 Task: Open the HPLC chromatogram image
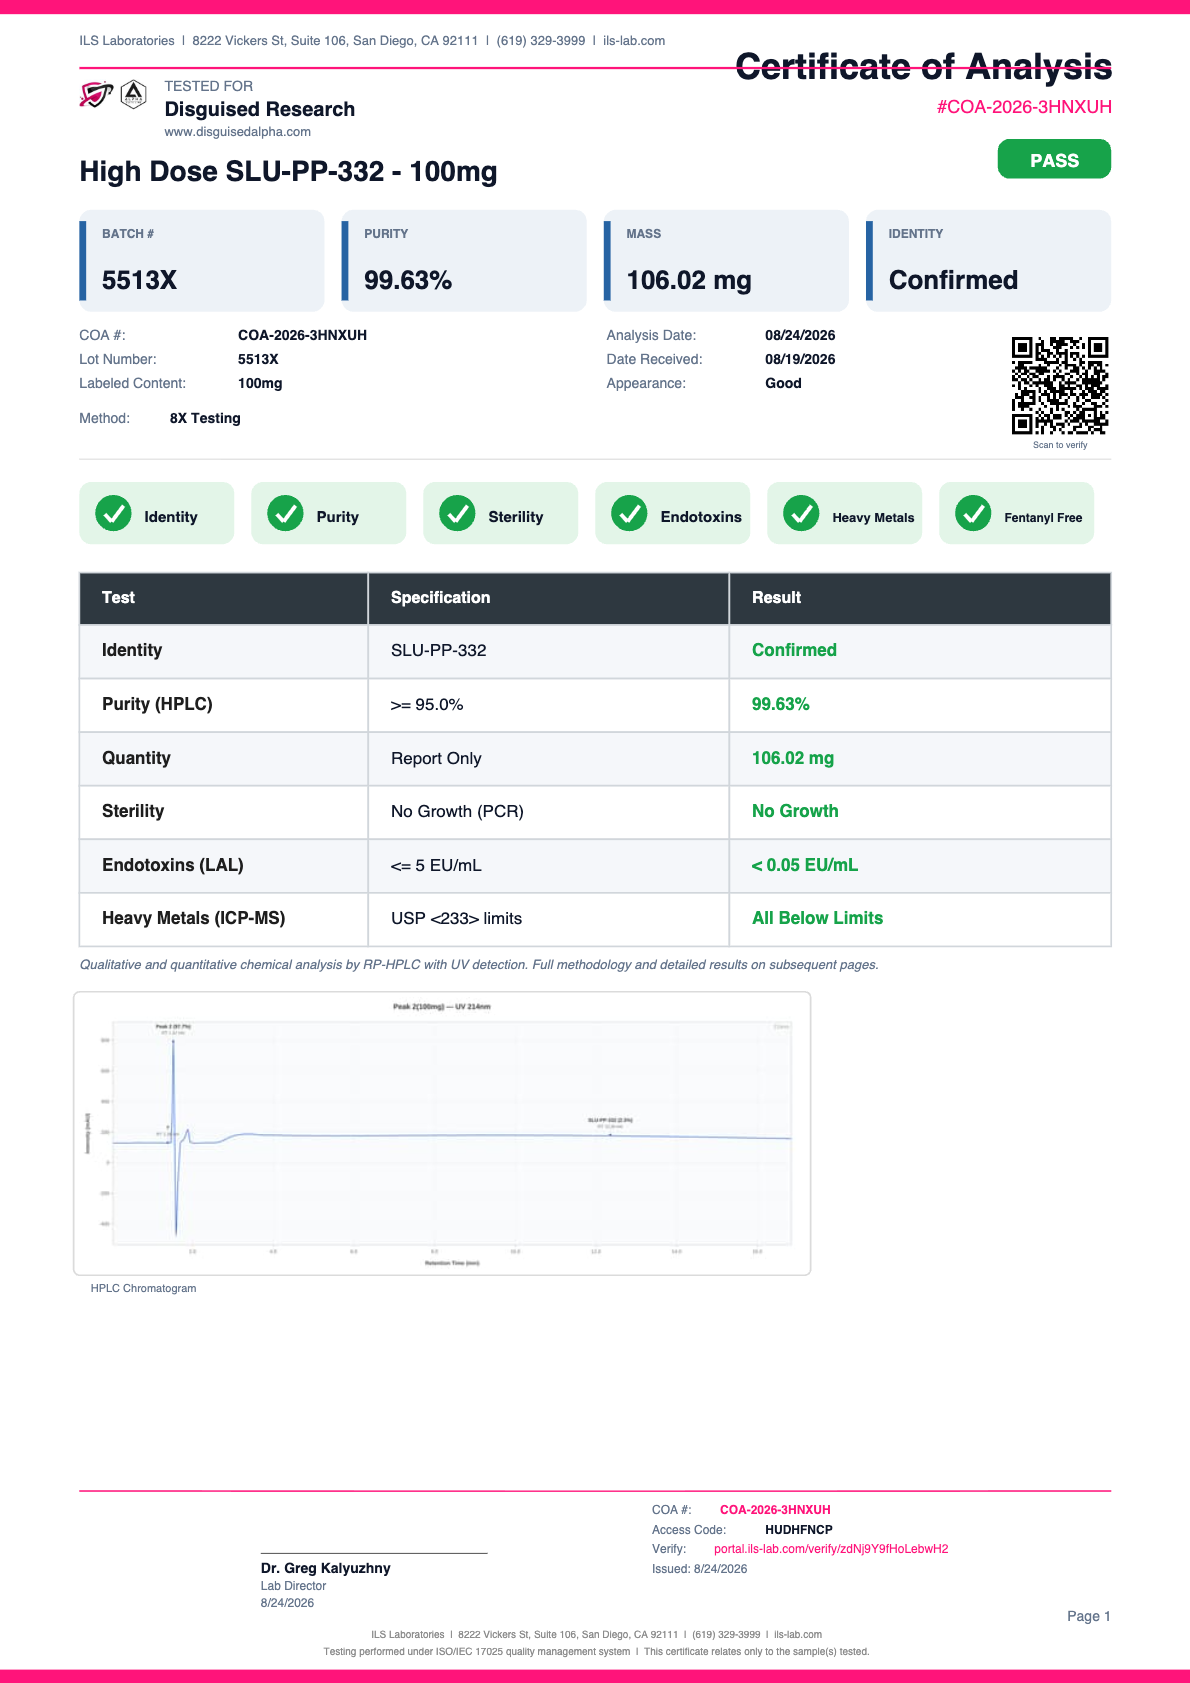442,1133
